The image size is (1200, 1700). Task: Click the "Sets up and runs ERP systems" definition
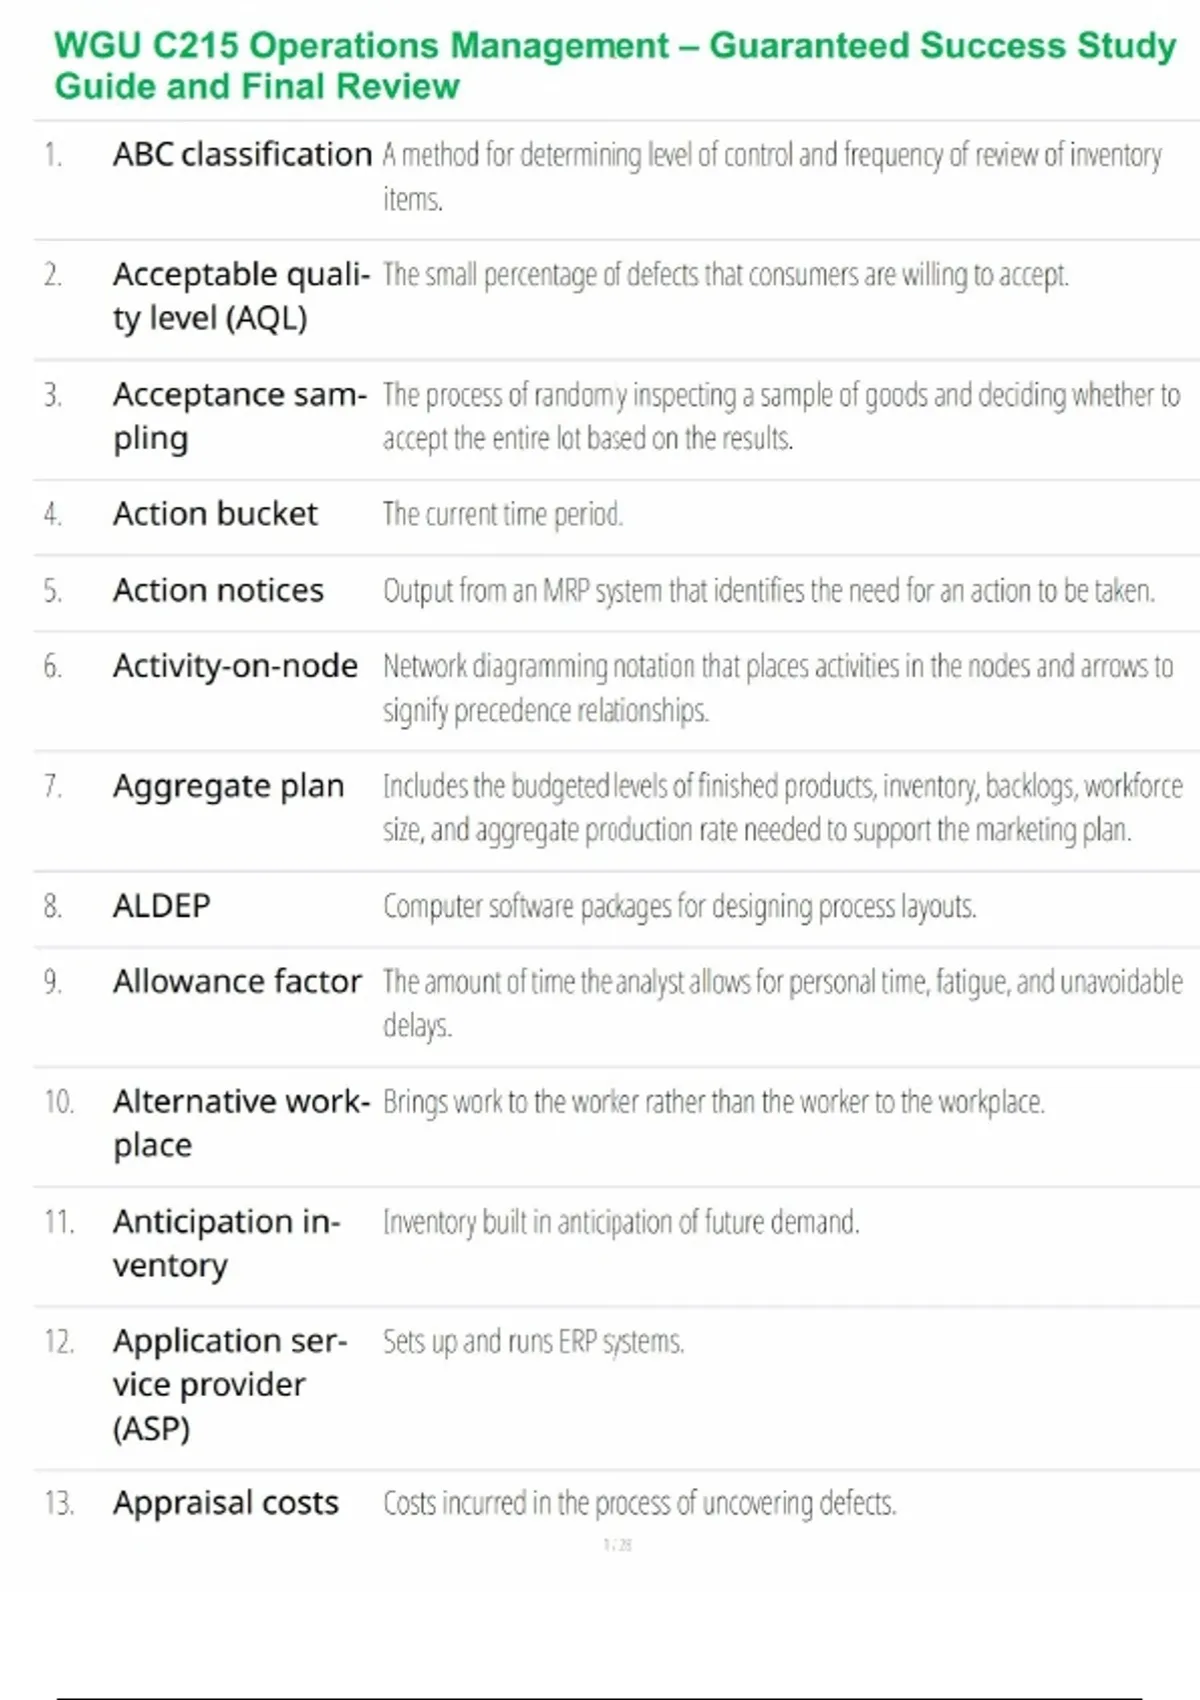tap(533, 1342)
